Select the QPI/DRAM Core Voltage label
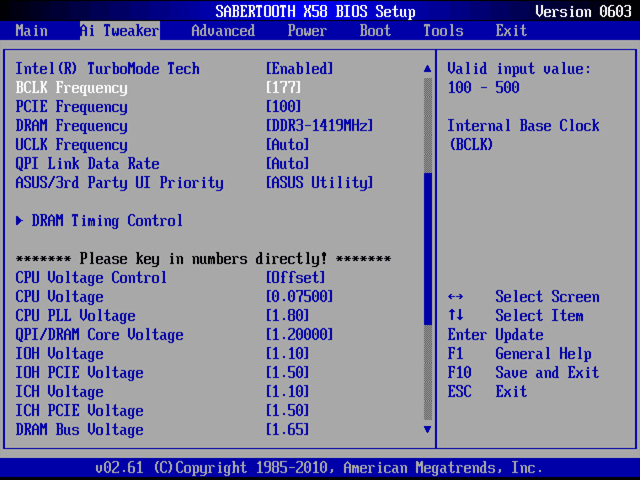Screen dimensions: 640x480 click(99, 335)
